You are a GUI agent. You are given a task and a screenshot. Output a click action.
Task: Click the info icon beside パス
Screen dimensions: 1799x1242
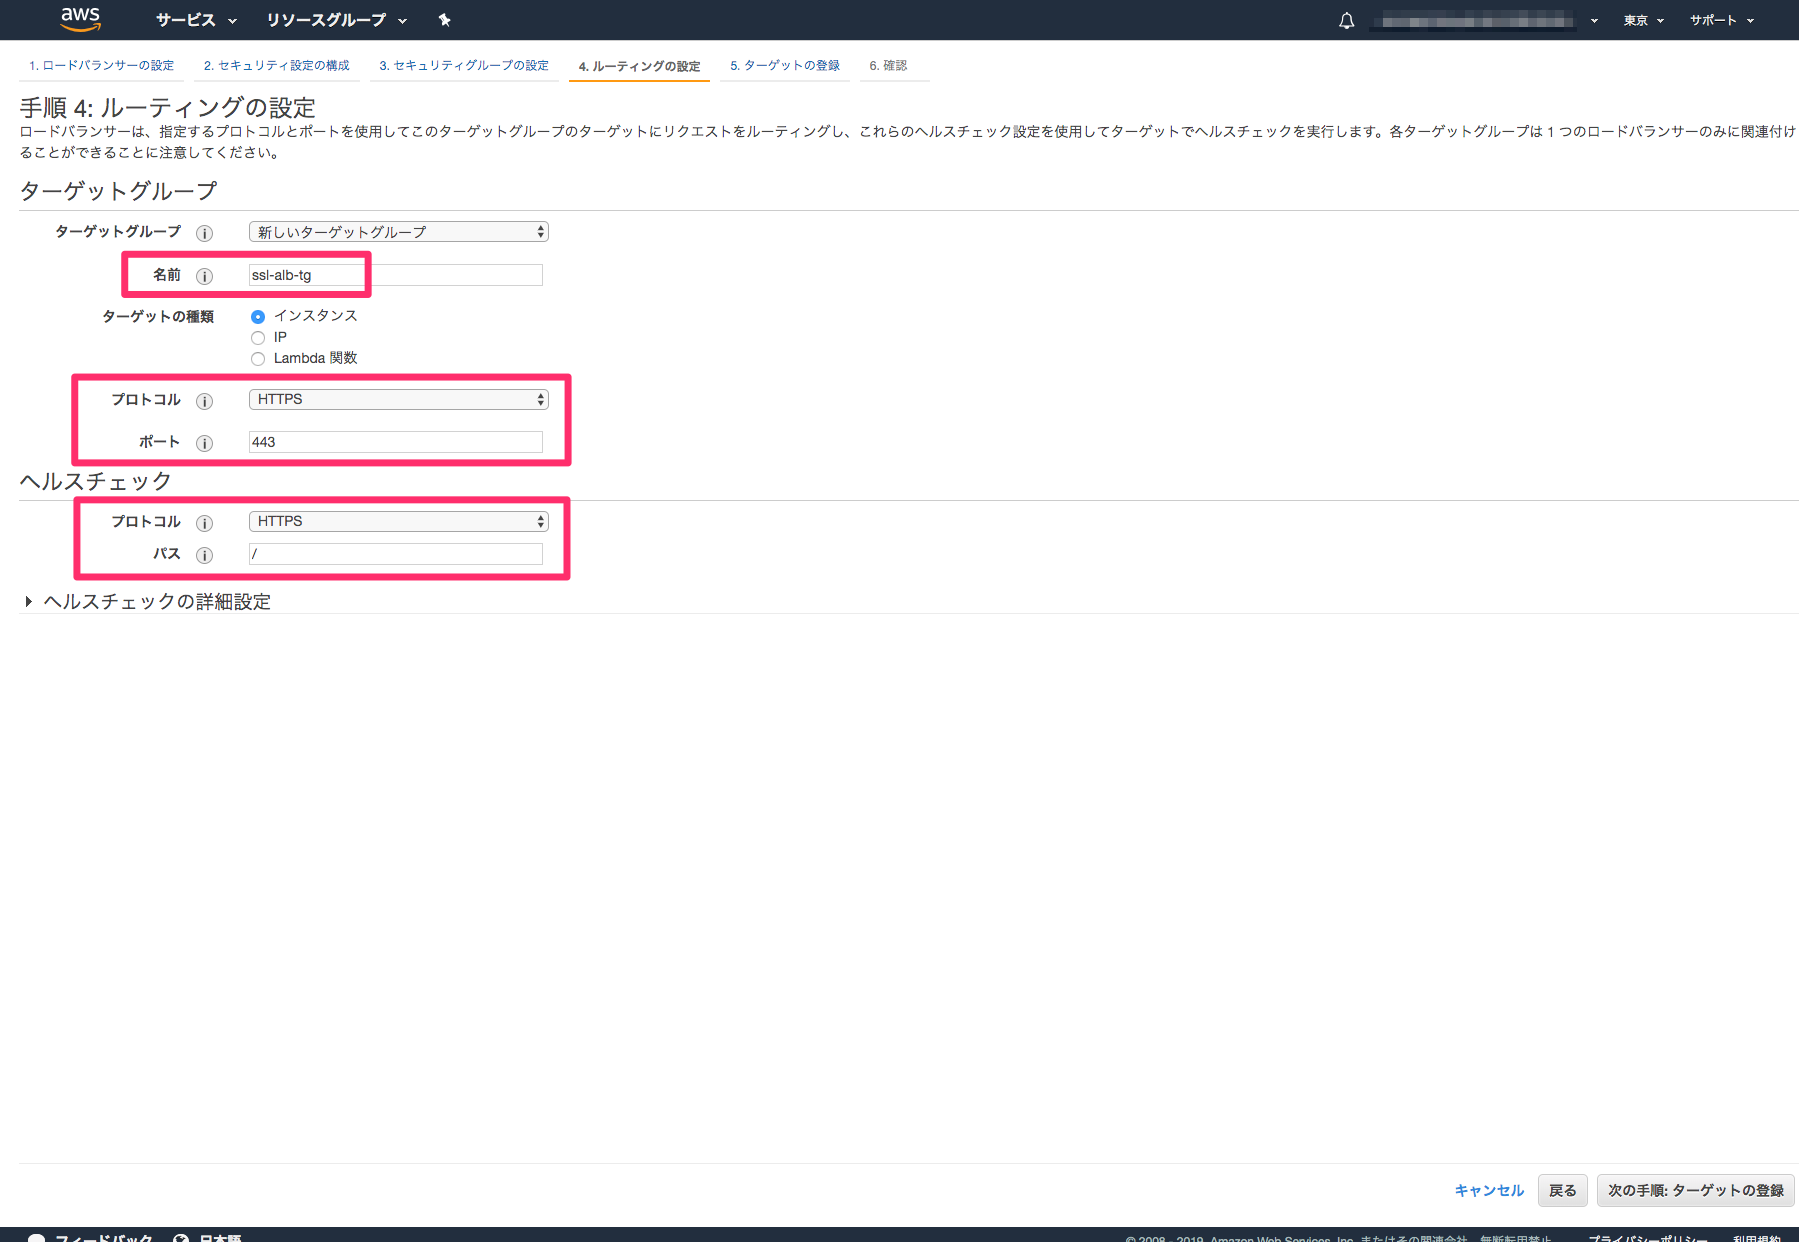(205, 555)
